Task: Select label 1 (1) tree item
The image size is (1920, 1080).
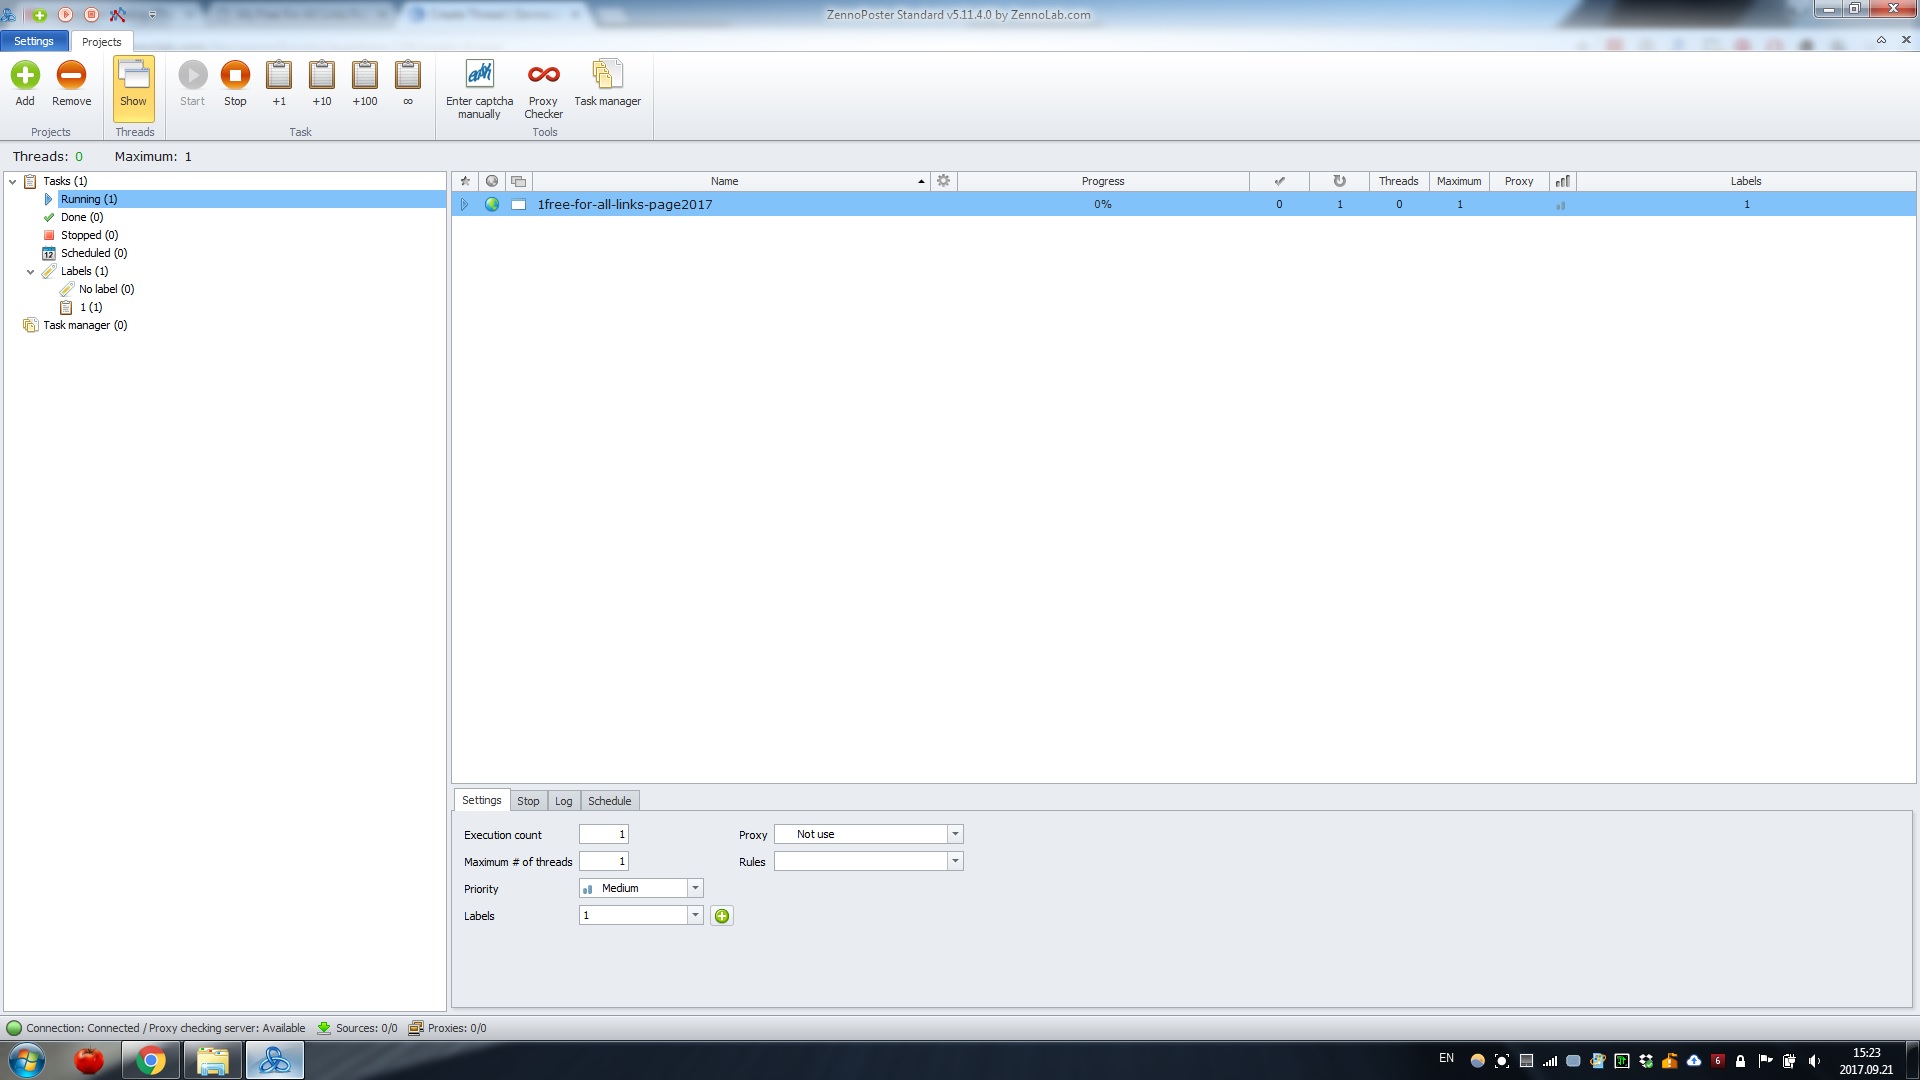Action: tap(91, 307)
